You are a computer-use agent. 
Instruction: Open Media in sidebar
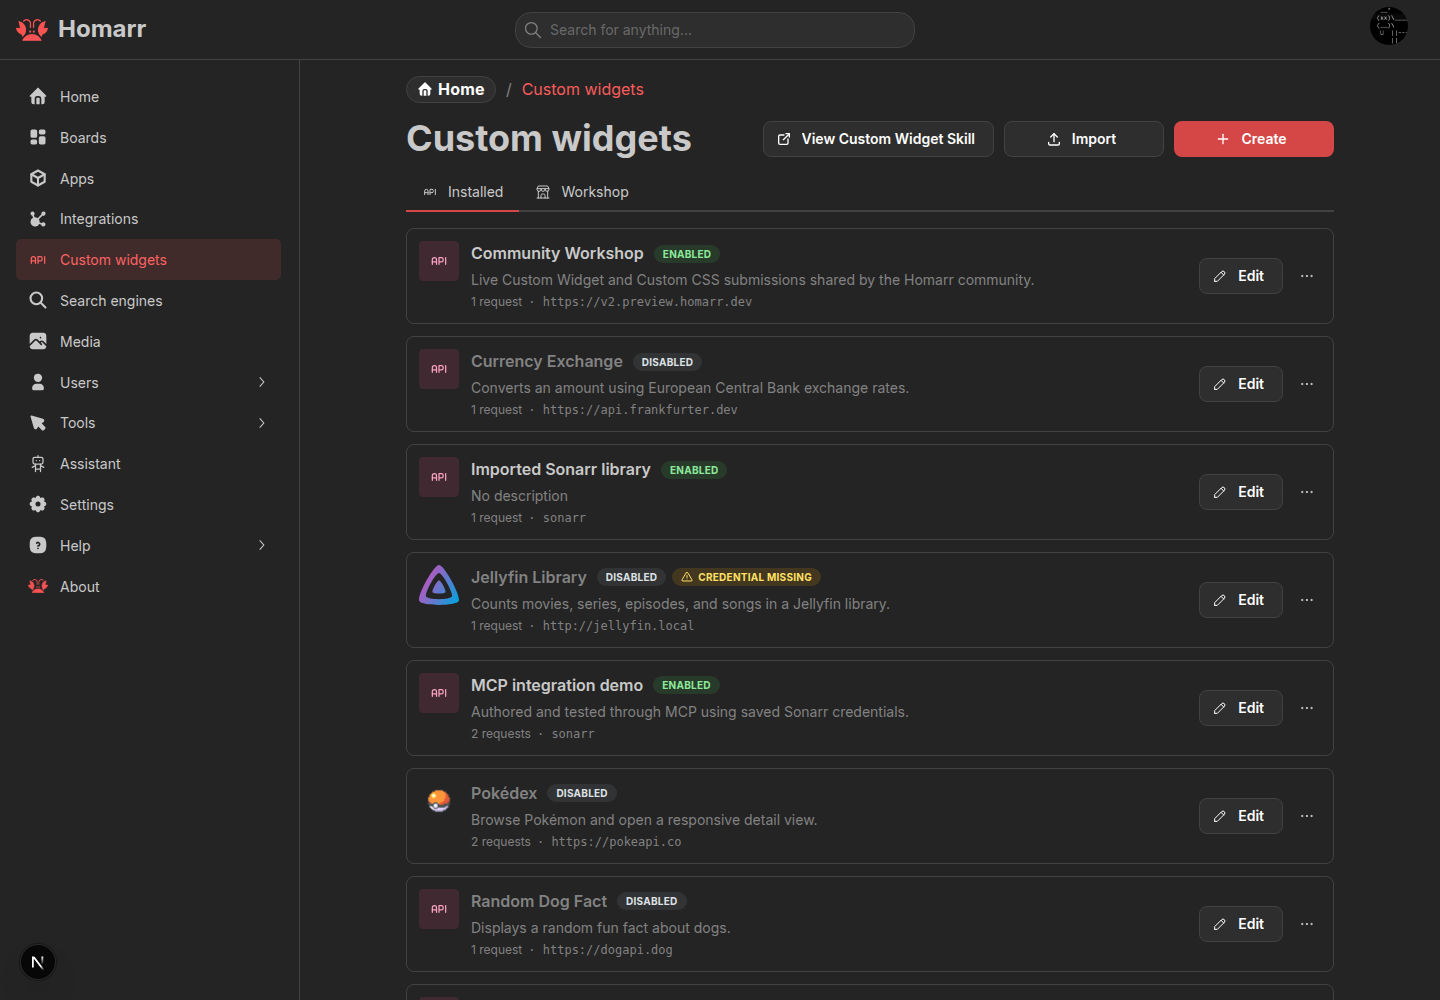point(148,342)
